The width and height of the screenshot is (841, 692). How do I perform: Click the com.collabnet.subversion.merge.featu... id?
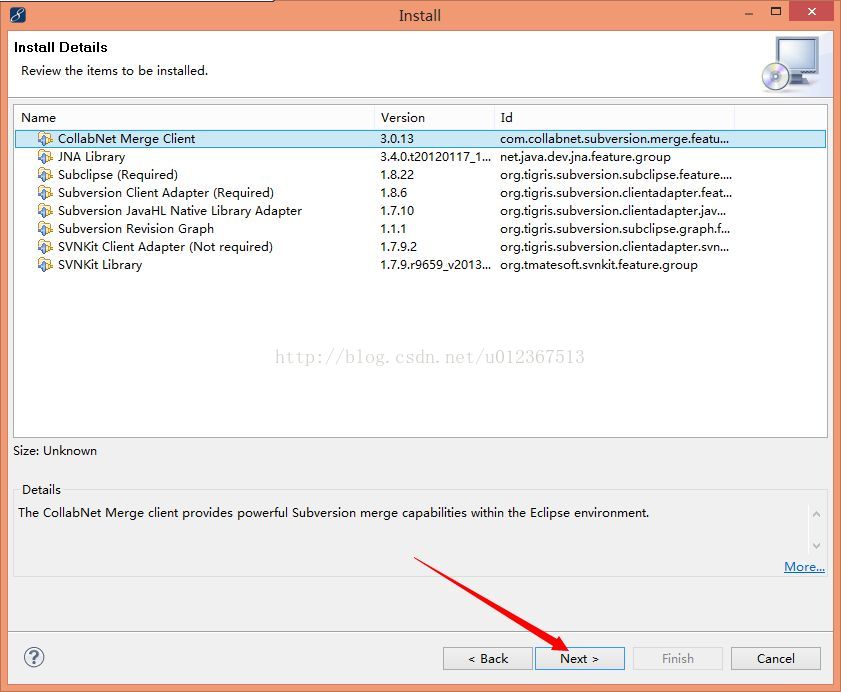[x=614, y=139]
